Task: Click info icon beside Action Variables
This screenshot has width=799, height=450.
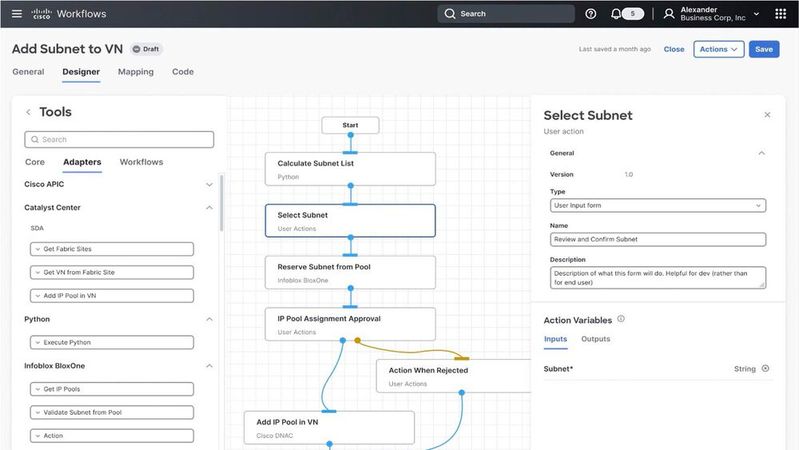Action: (x=621, y=319)
